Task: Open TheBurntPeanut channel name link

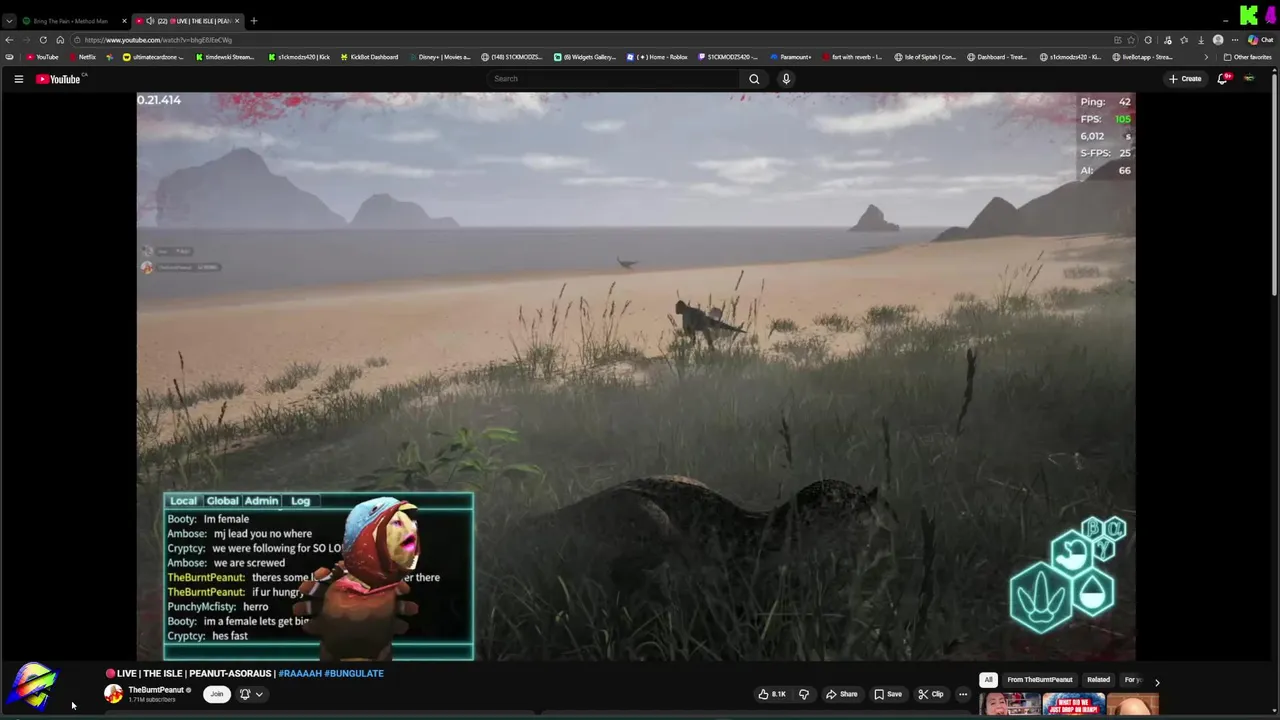Action: tap(156, 690)
